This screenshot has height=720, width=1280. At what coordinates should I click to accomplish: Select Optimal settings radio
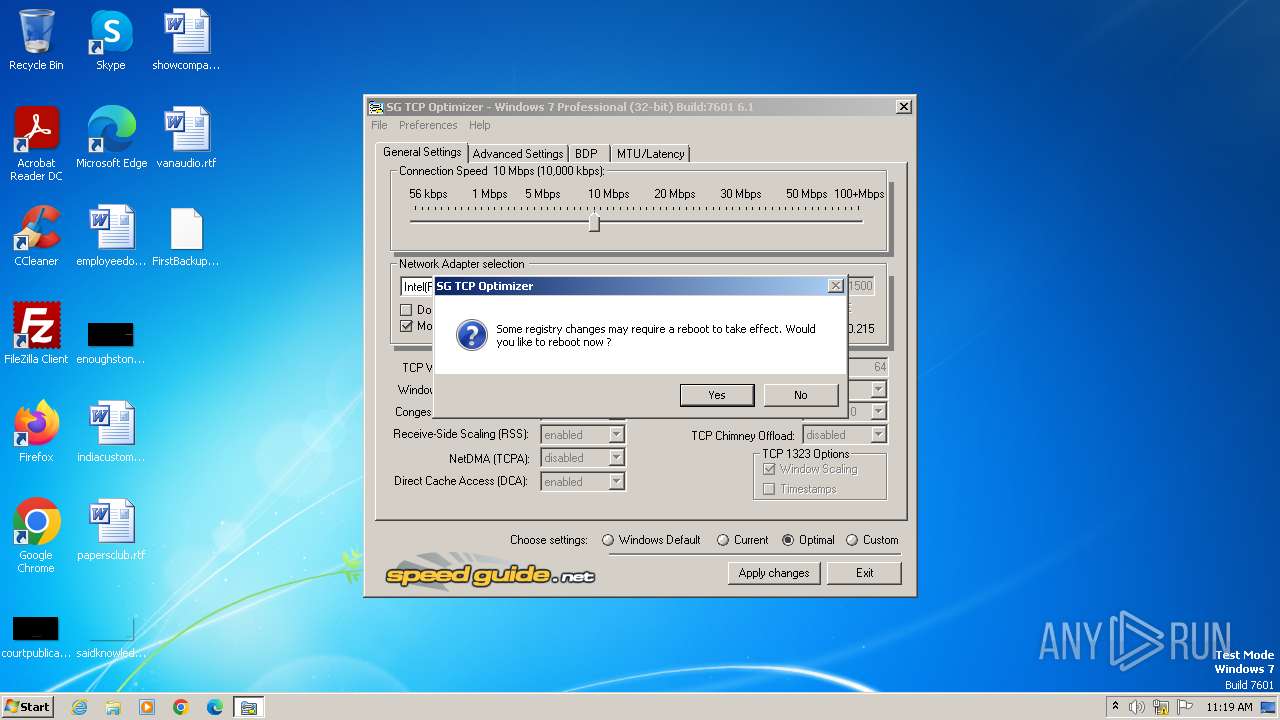[809, 540]
